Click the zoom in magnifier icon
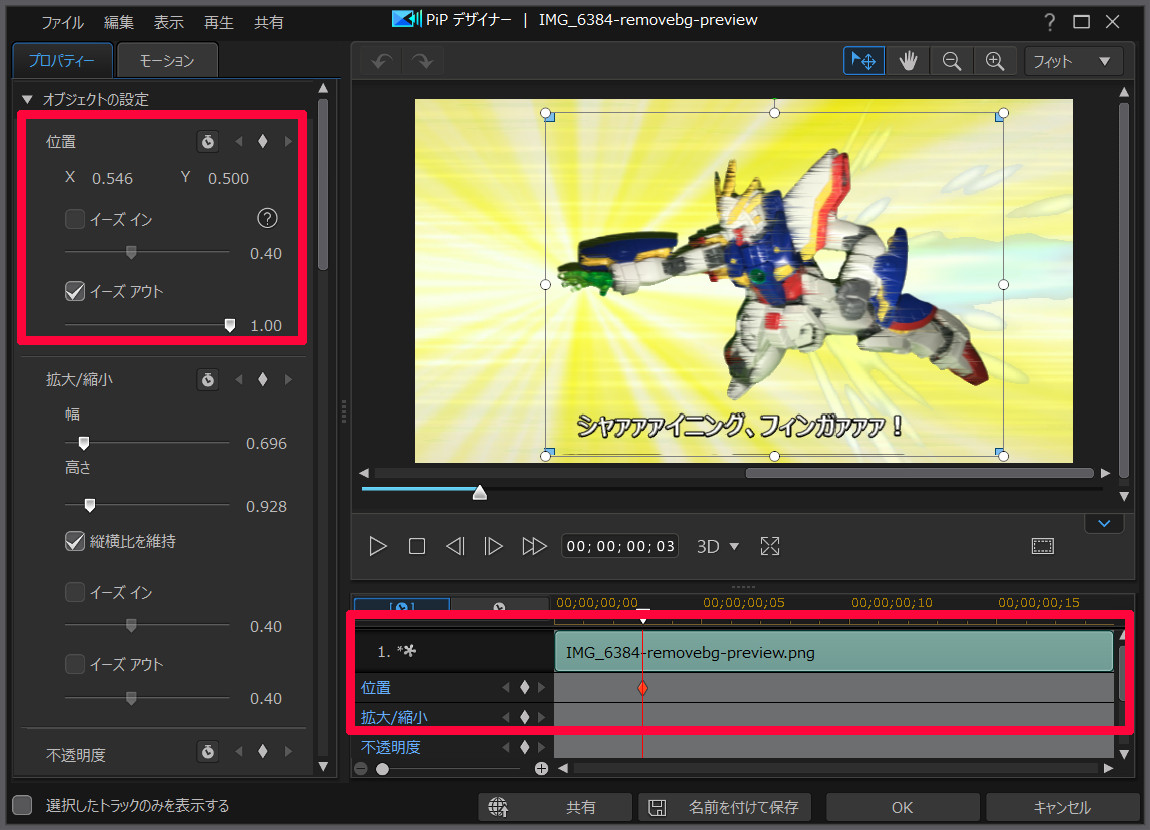The height and width of the screenshot is (830, 1150). [x=994, y=61]
